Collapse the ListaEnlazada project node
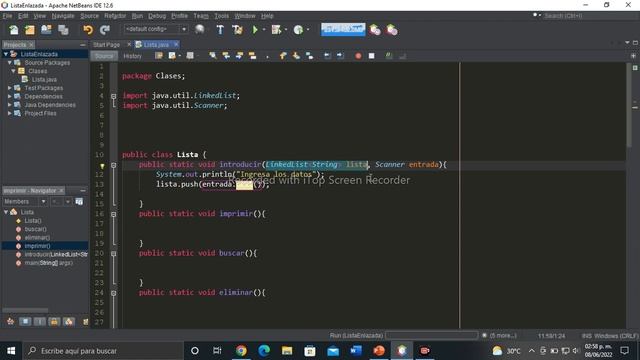Viewport: 640px width, 360px height. tap(6, 54)
